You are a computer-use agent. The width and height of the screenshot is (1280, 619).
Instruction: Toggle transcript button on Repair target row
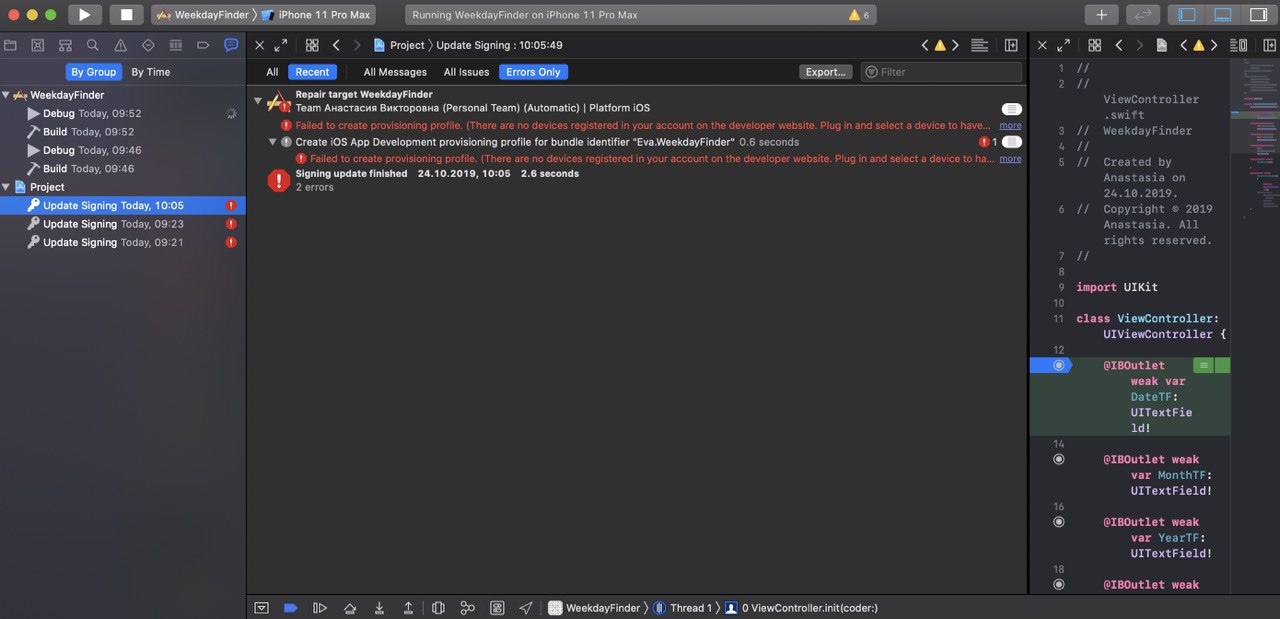[x=1011, y=108]
